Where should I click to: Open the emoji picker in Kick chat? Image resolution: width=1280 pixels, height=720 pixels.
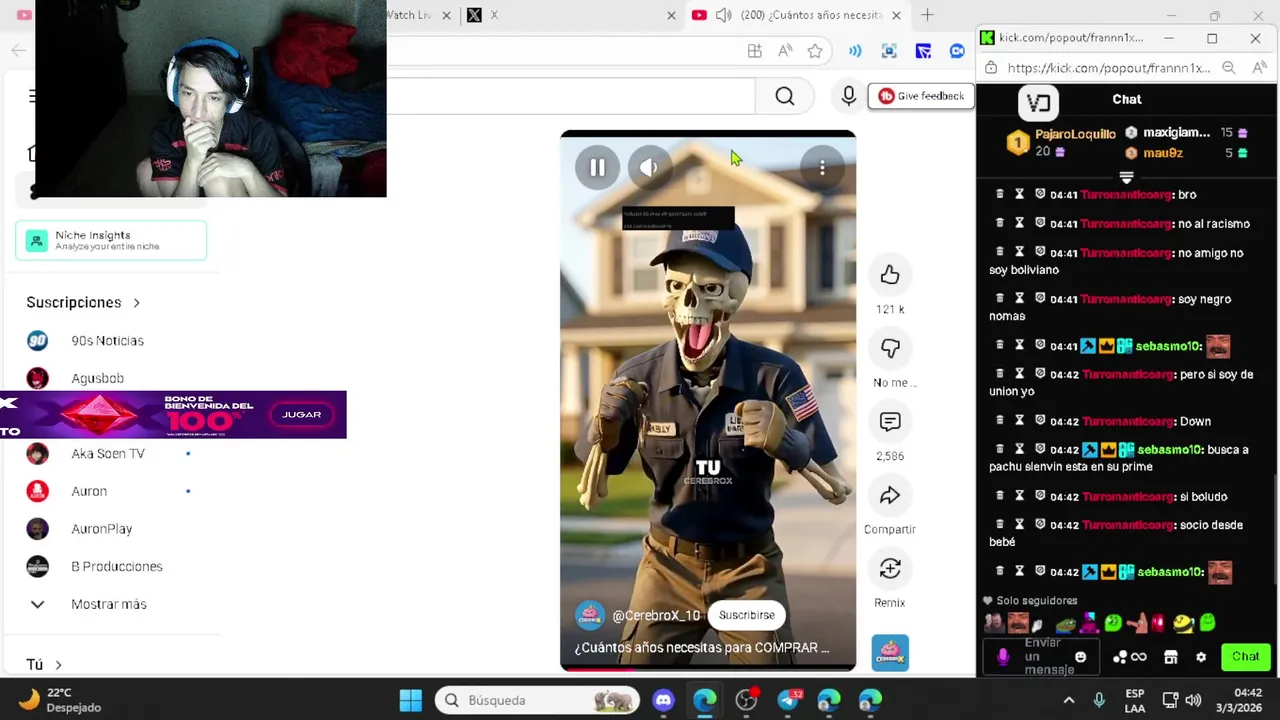coord(1080,657)
